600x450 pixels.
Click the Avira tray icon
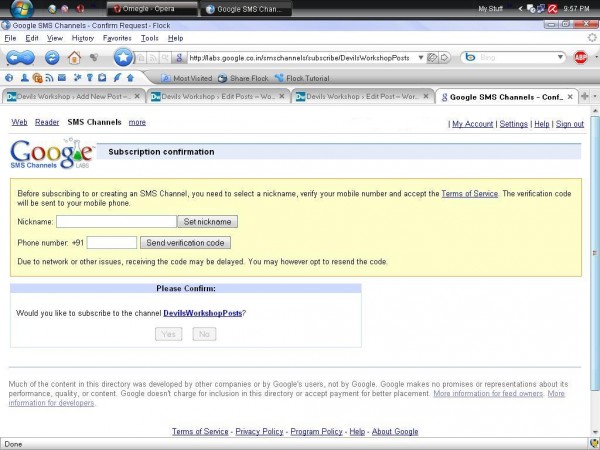(x=553, y=8)
